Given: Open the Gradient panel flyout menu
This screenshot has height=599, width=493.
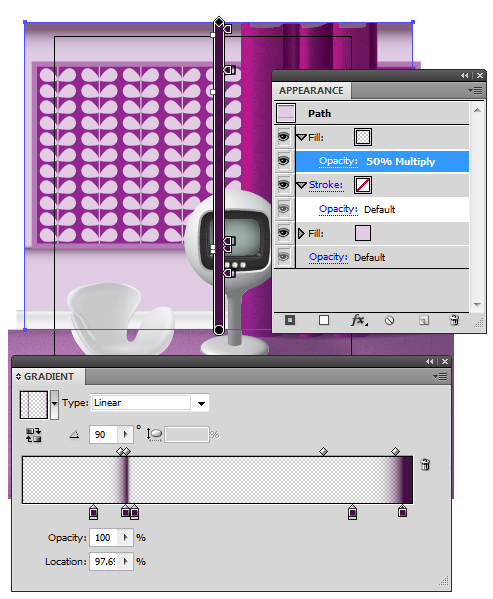Looking at the screenshot, I should (440, 377).
